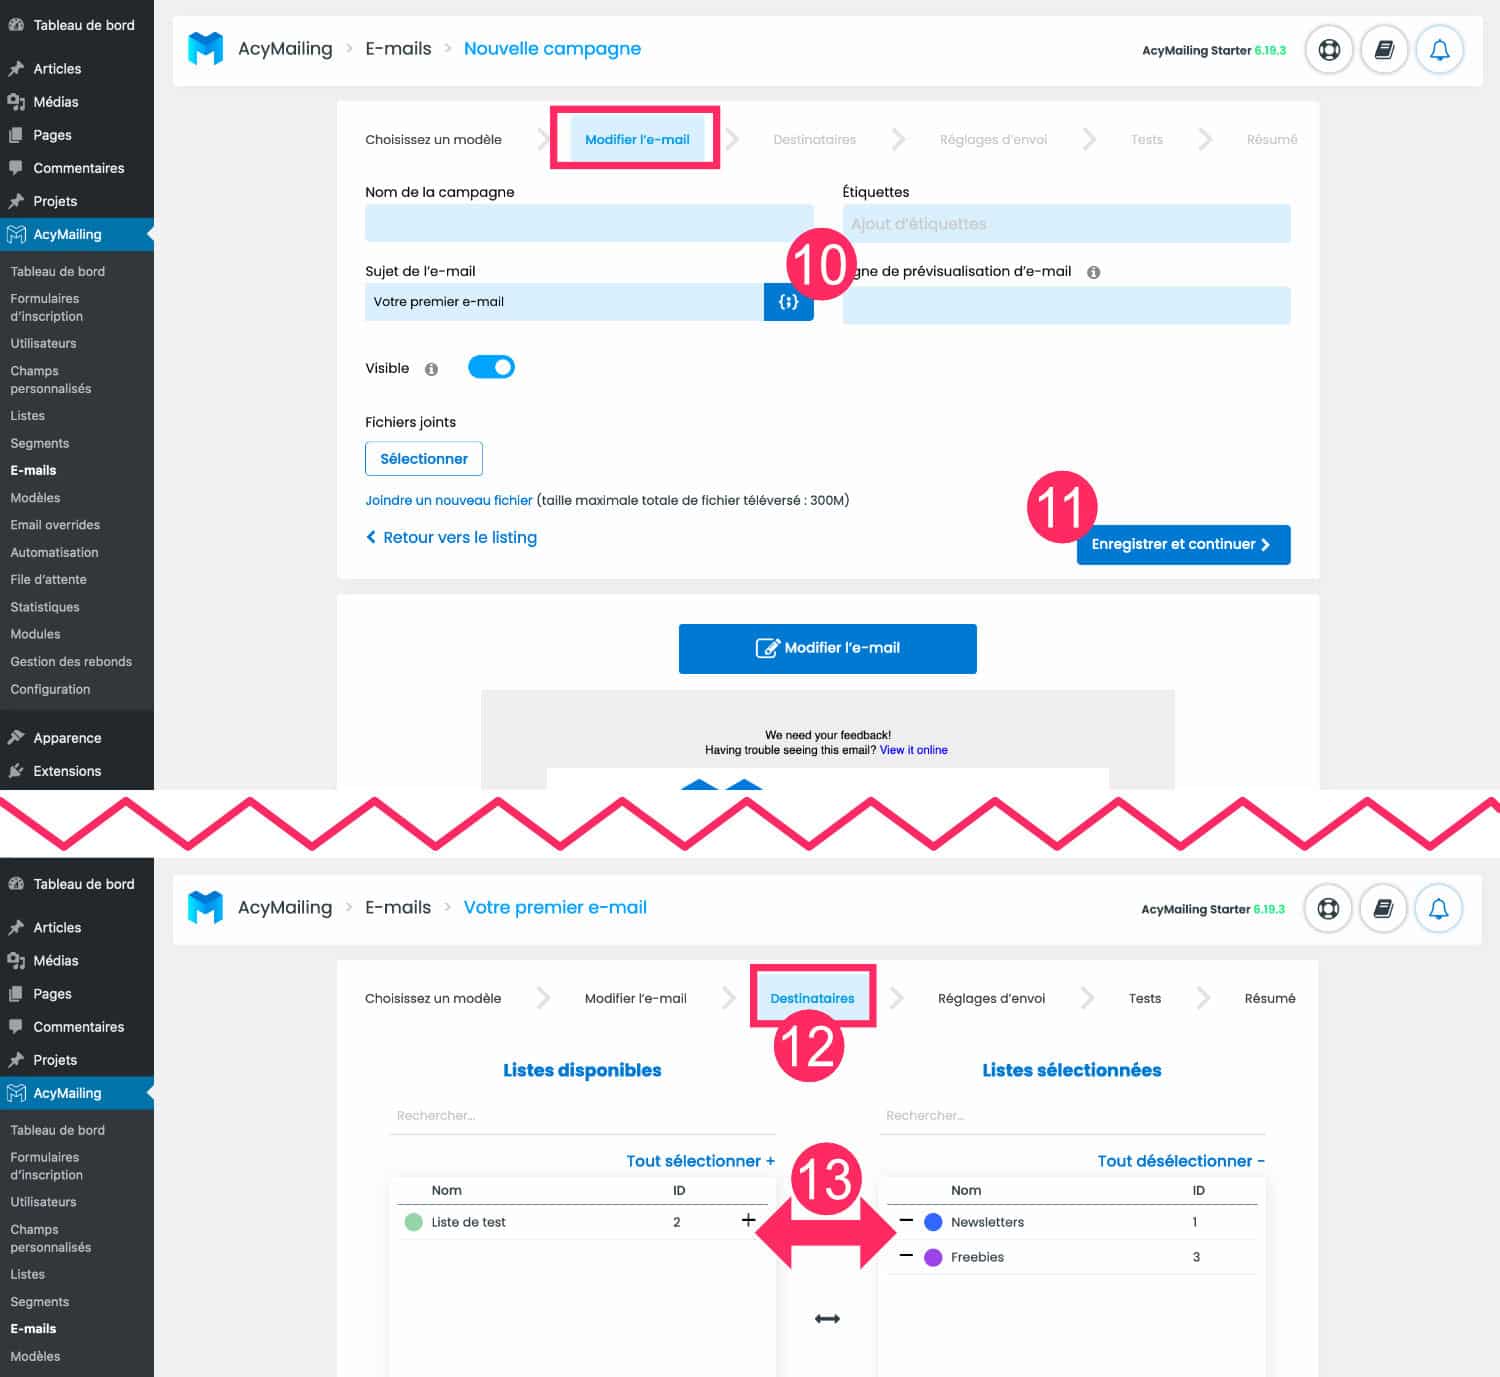Click the AcyMailing logo in the lower header

pyautogui.click(x=206, y=907)
